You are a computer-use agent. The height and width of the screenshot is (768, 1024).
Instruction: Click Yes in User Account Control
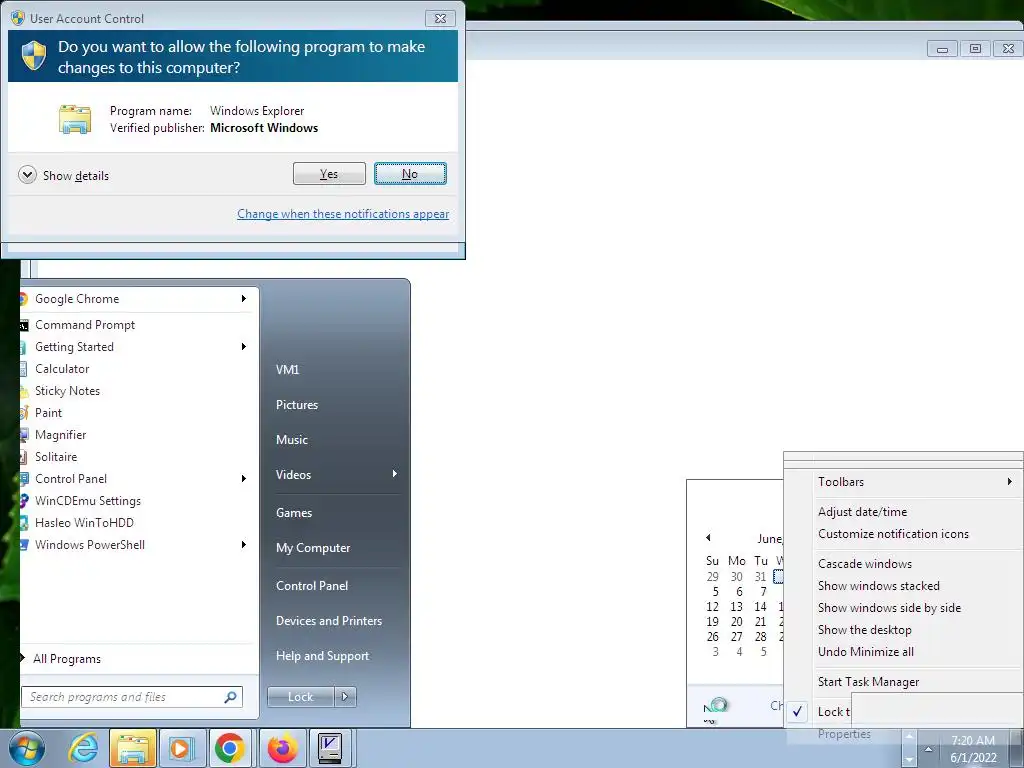pyautogui.click(x=329, y=174)
